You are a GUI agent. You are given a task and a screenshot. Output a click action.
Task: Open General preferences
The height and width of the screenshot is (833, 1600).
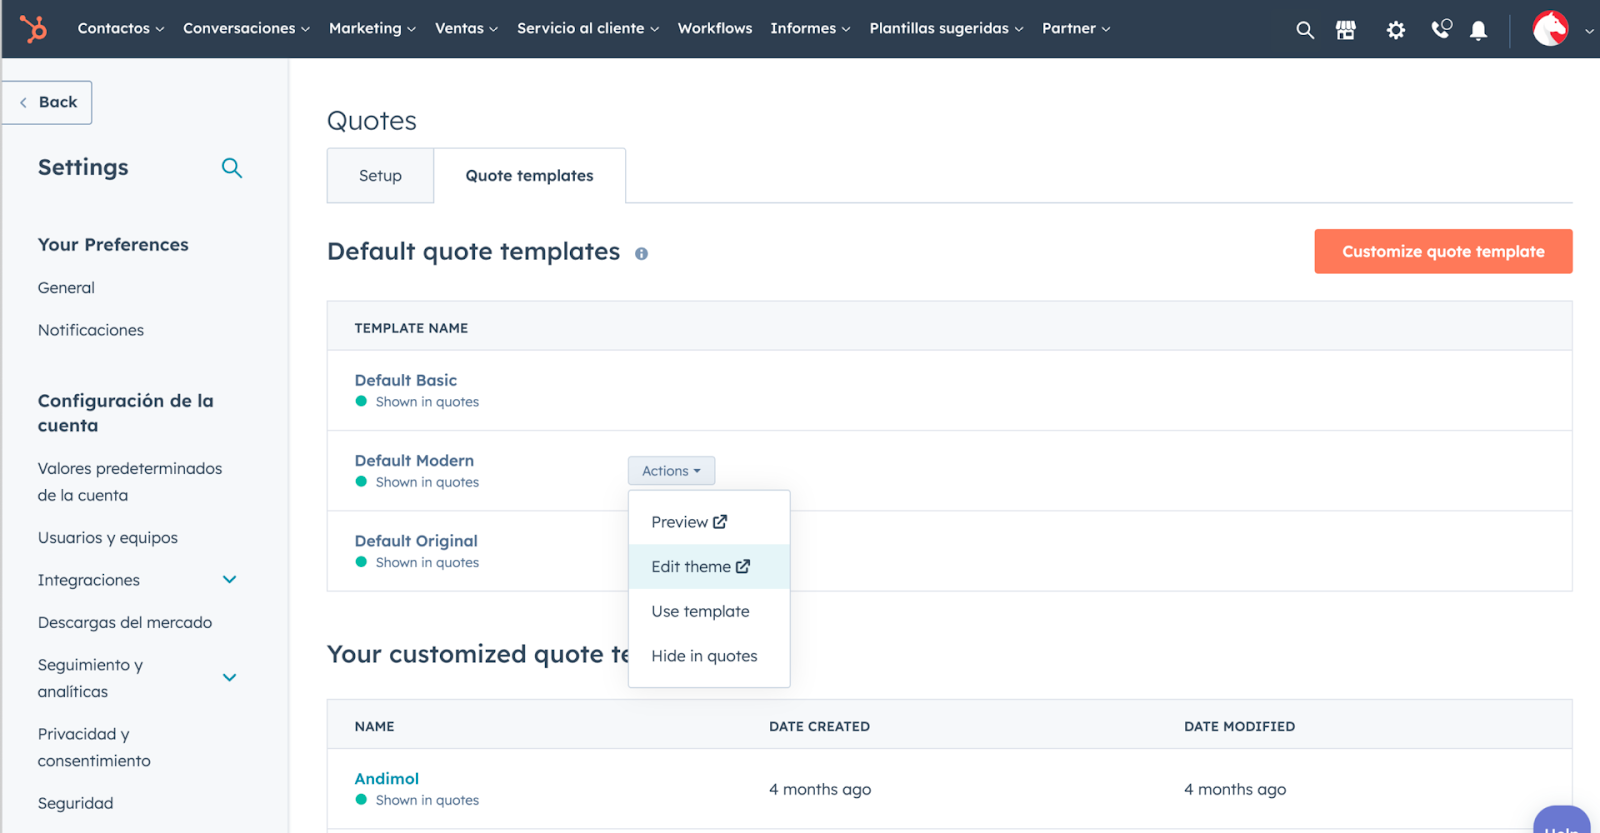click(66, 288)
